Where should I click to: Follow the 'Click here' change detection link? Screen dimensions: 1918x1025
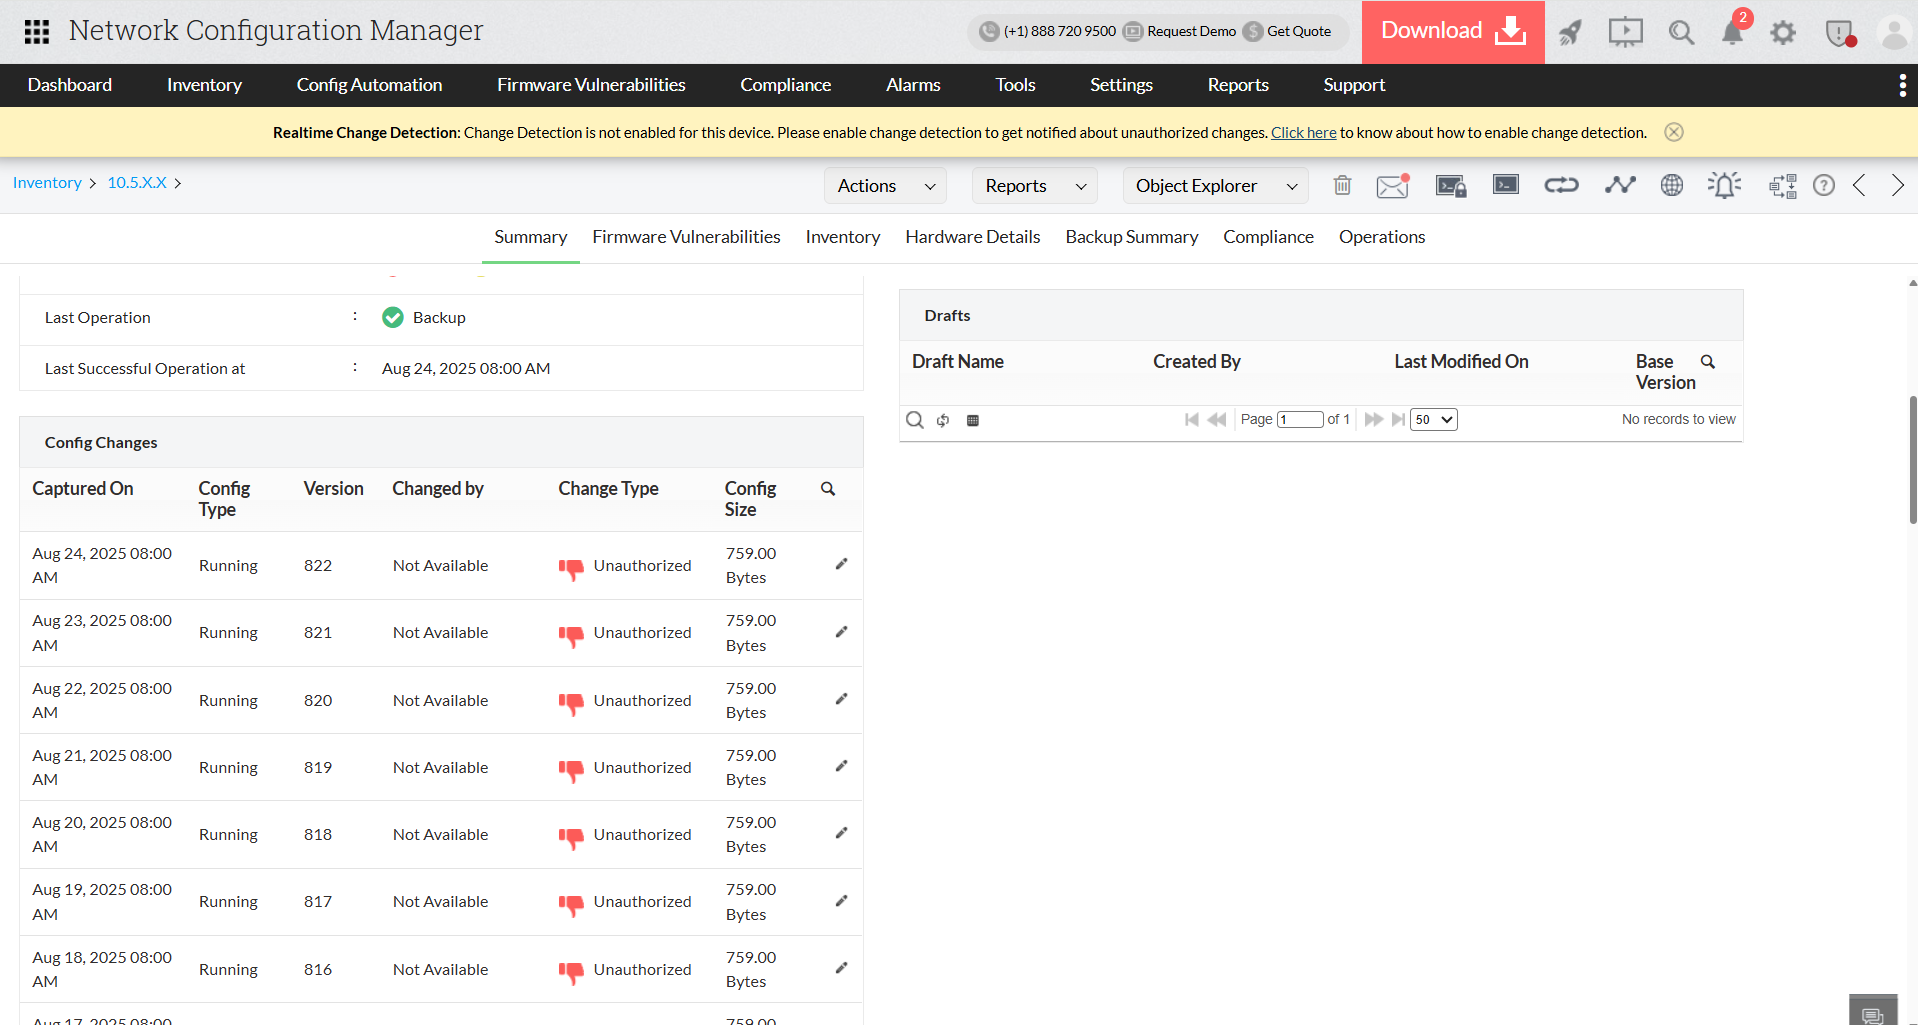(1303, 133)
